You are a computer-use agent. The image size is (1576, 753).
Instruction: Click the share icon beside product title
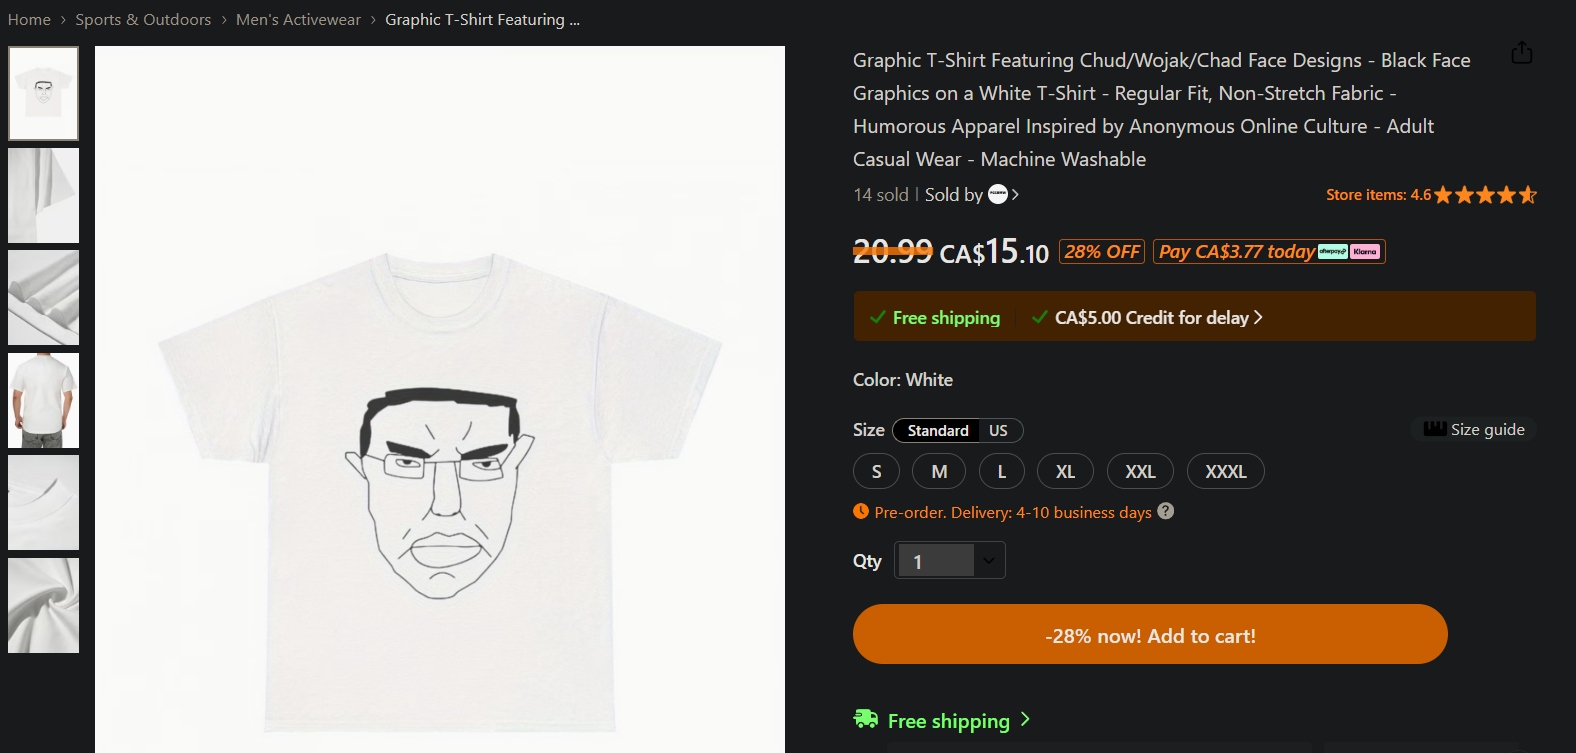pos(1521,53)
